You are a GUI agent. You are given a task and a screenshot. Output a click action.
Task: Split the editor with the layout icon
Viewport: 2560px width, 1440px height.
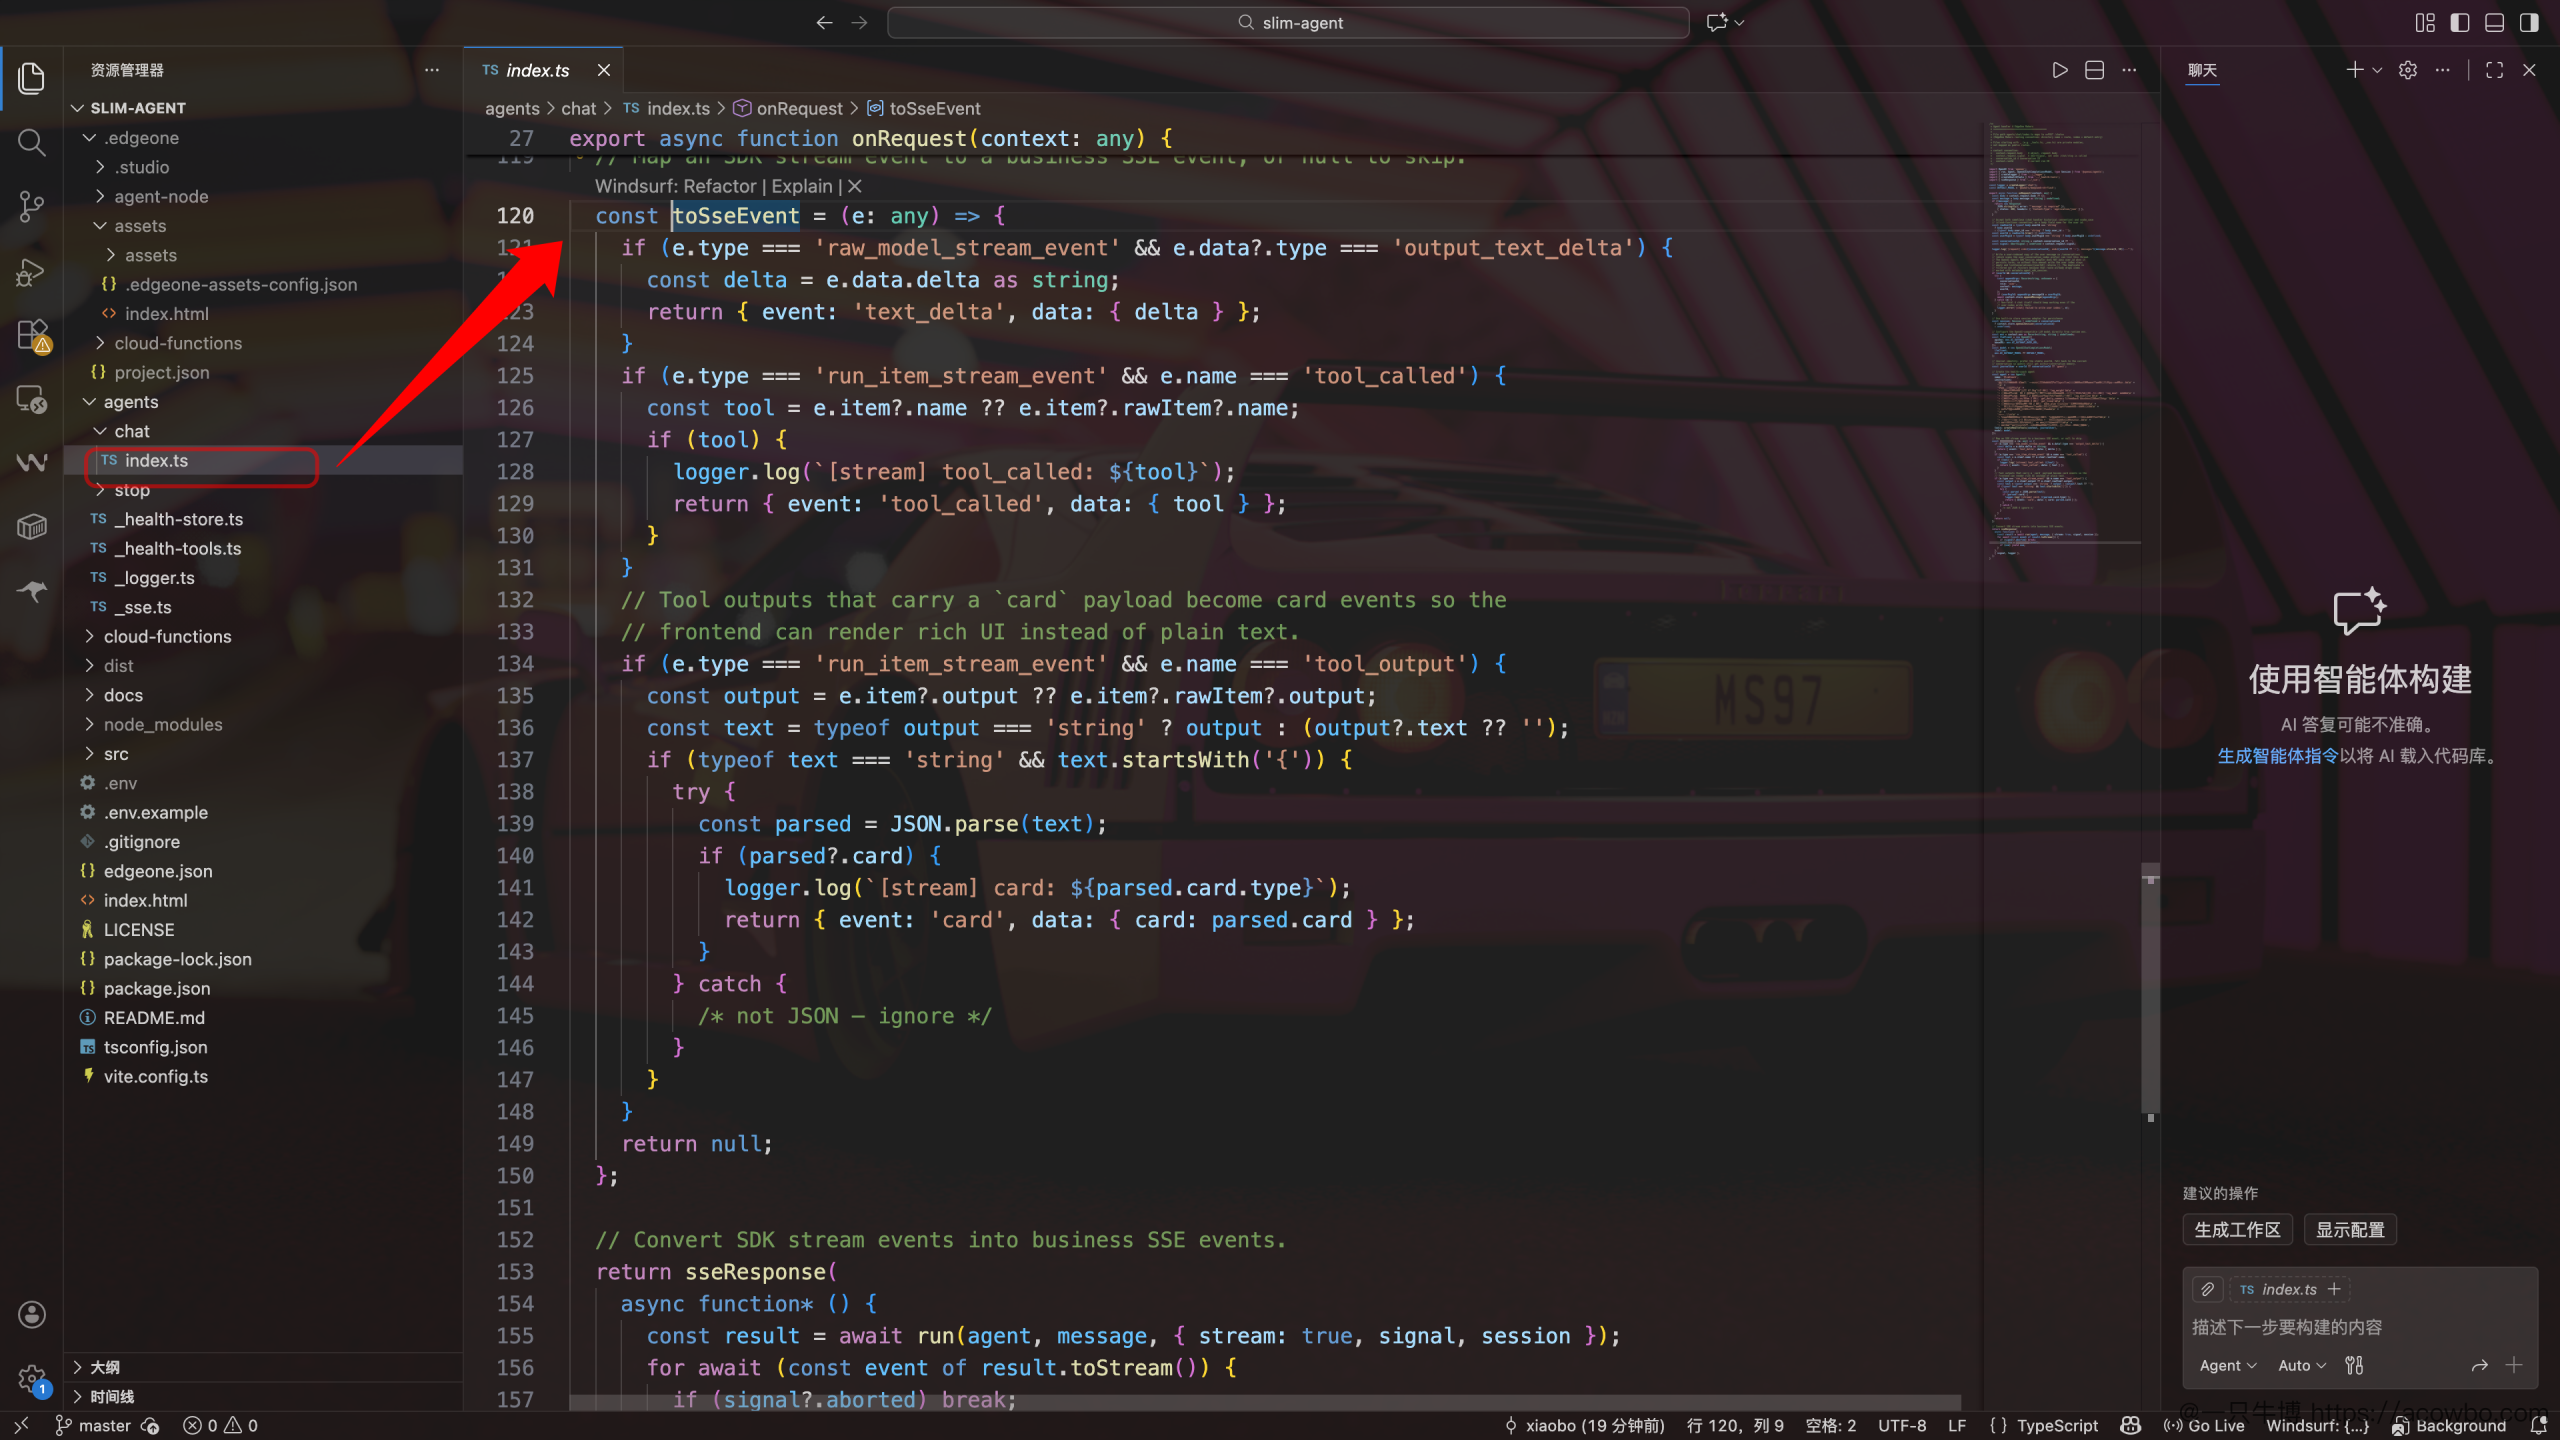(x=2094, y=70)
